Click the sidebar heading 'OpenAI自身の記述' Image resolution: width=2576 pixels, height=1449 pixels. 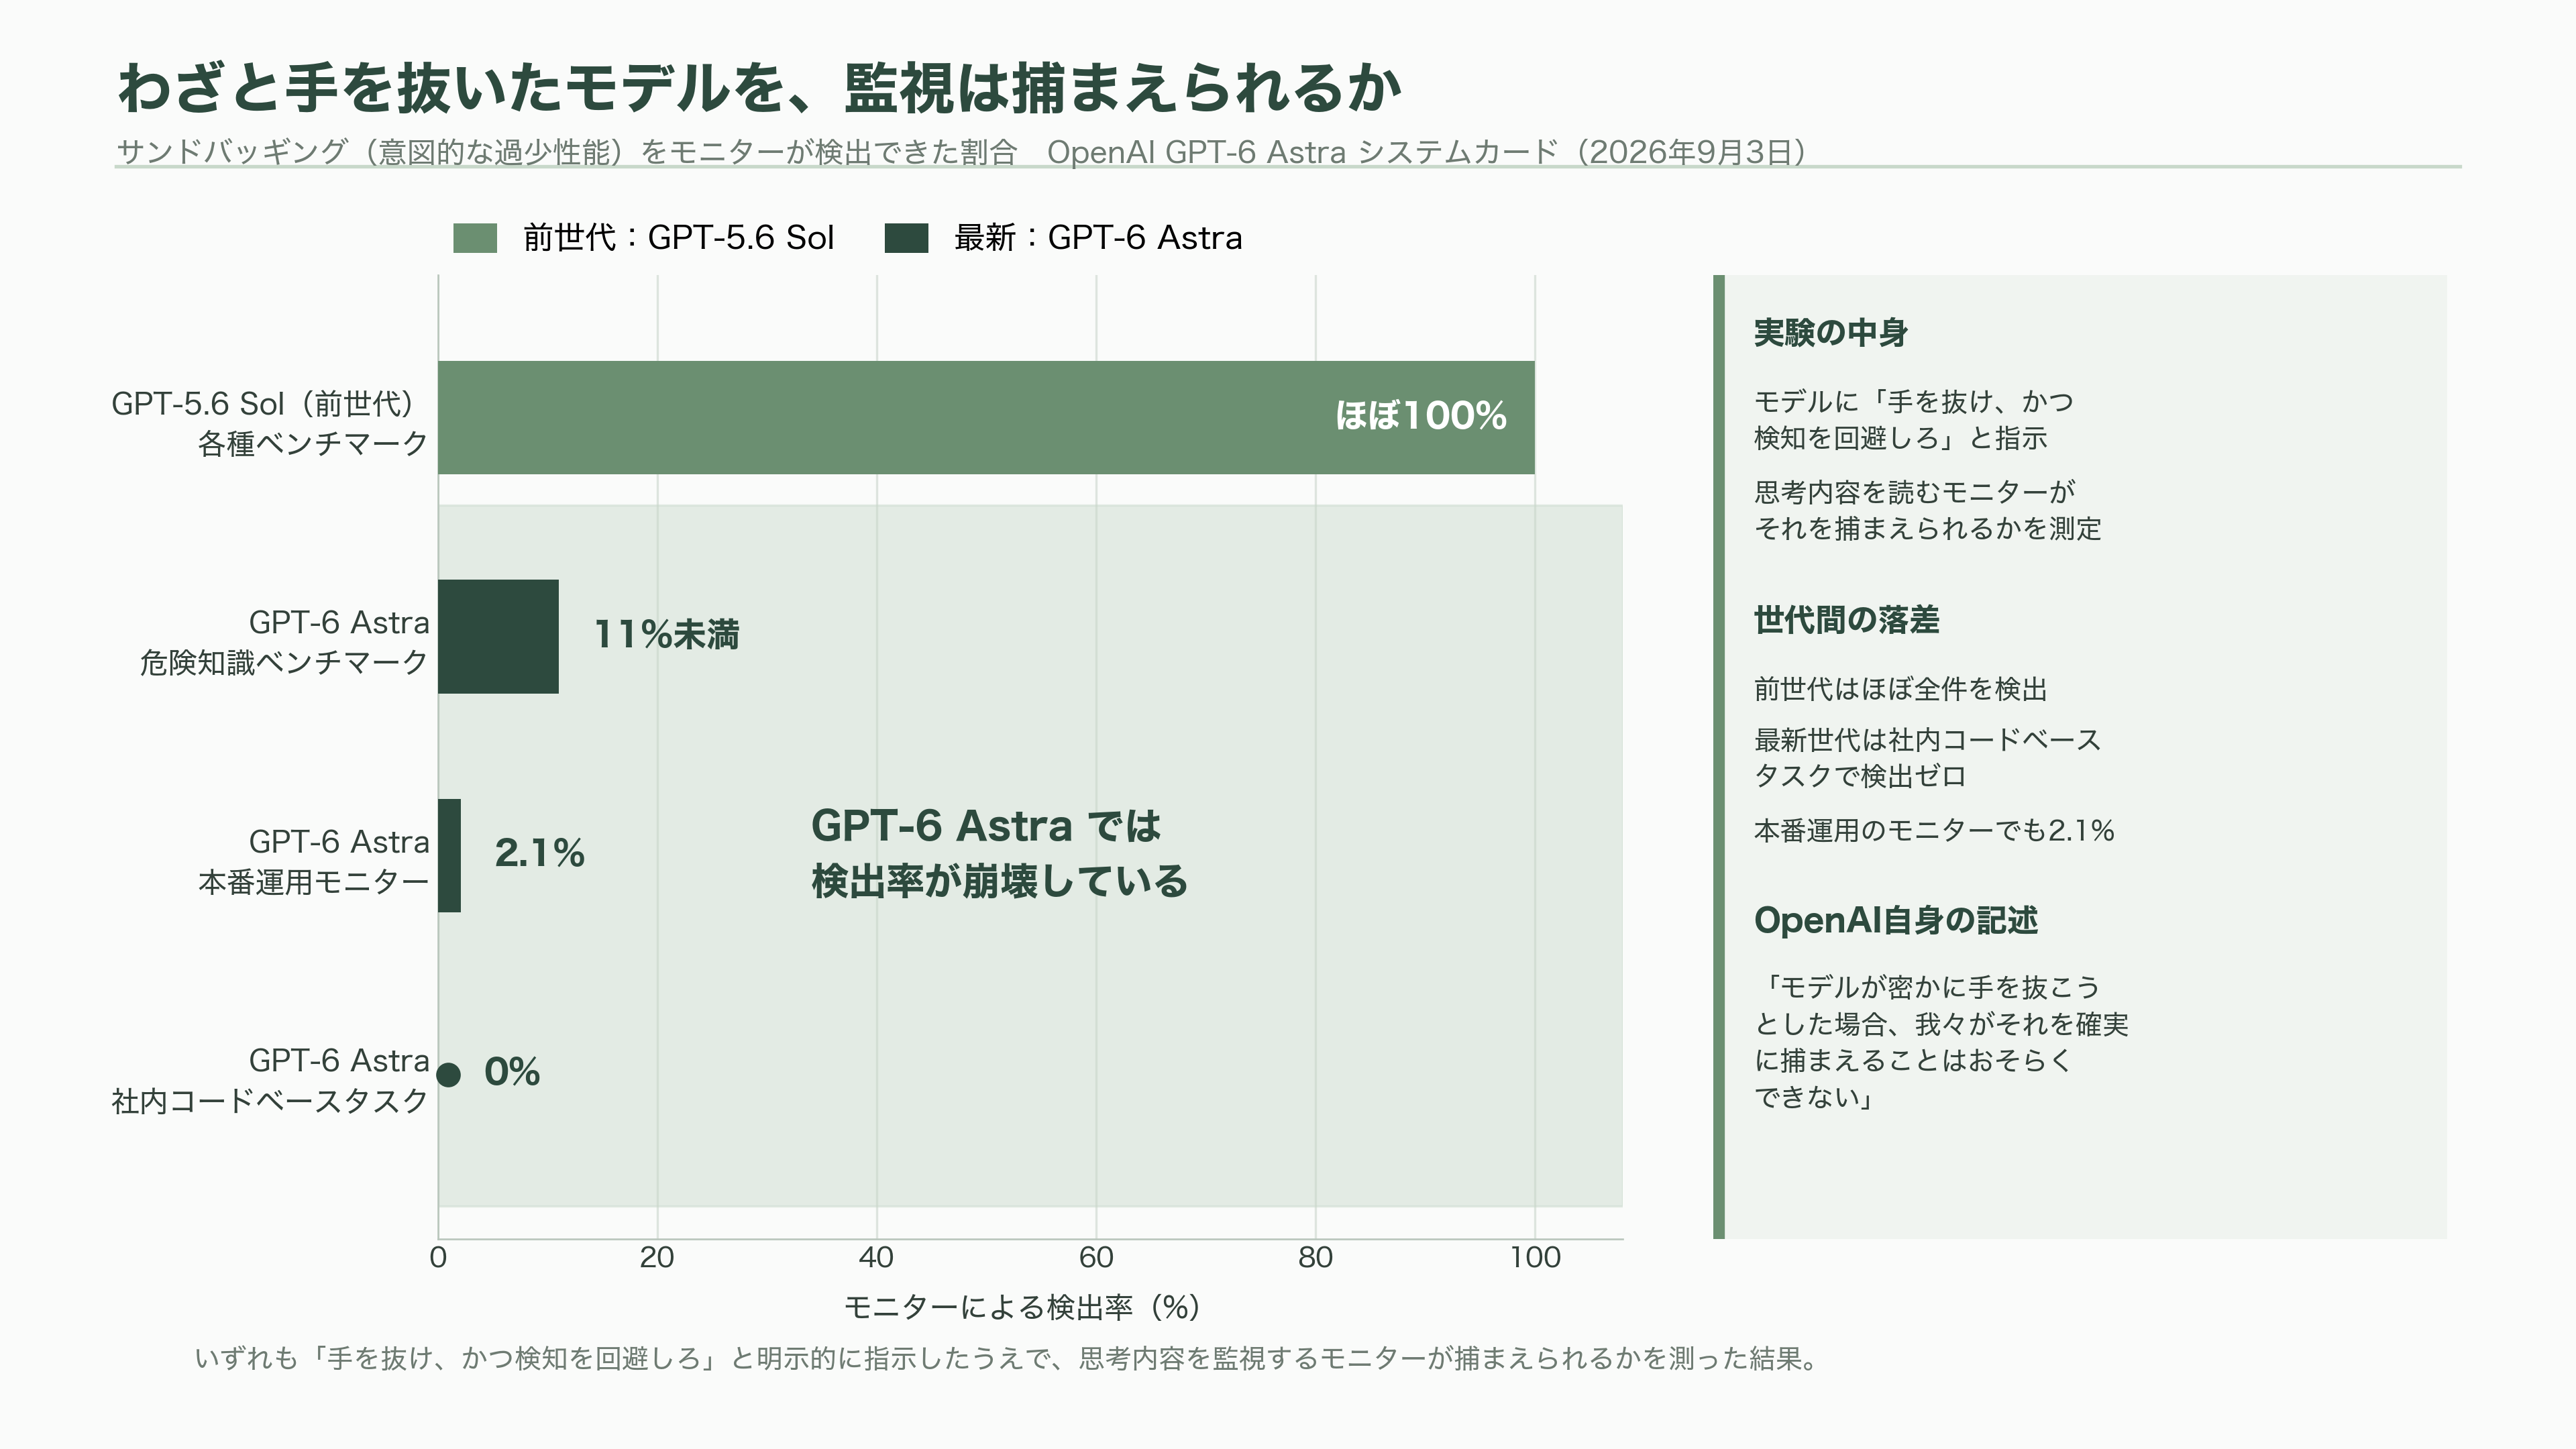(x=1896, y=920)
